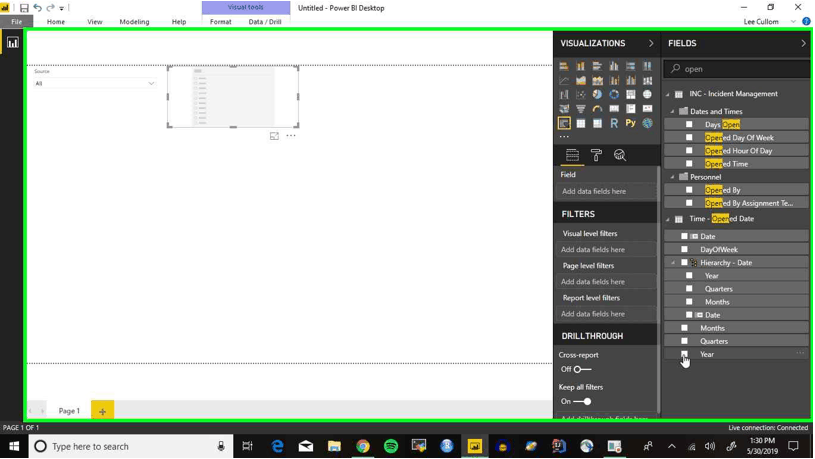This screenshot has width=815, height=459.
Task: Import more custom visuals ellipsis
Action: [564, 136]
